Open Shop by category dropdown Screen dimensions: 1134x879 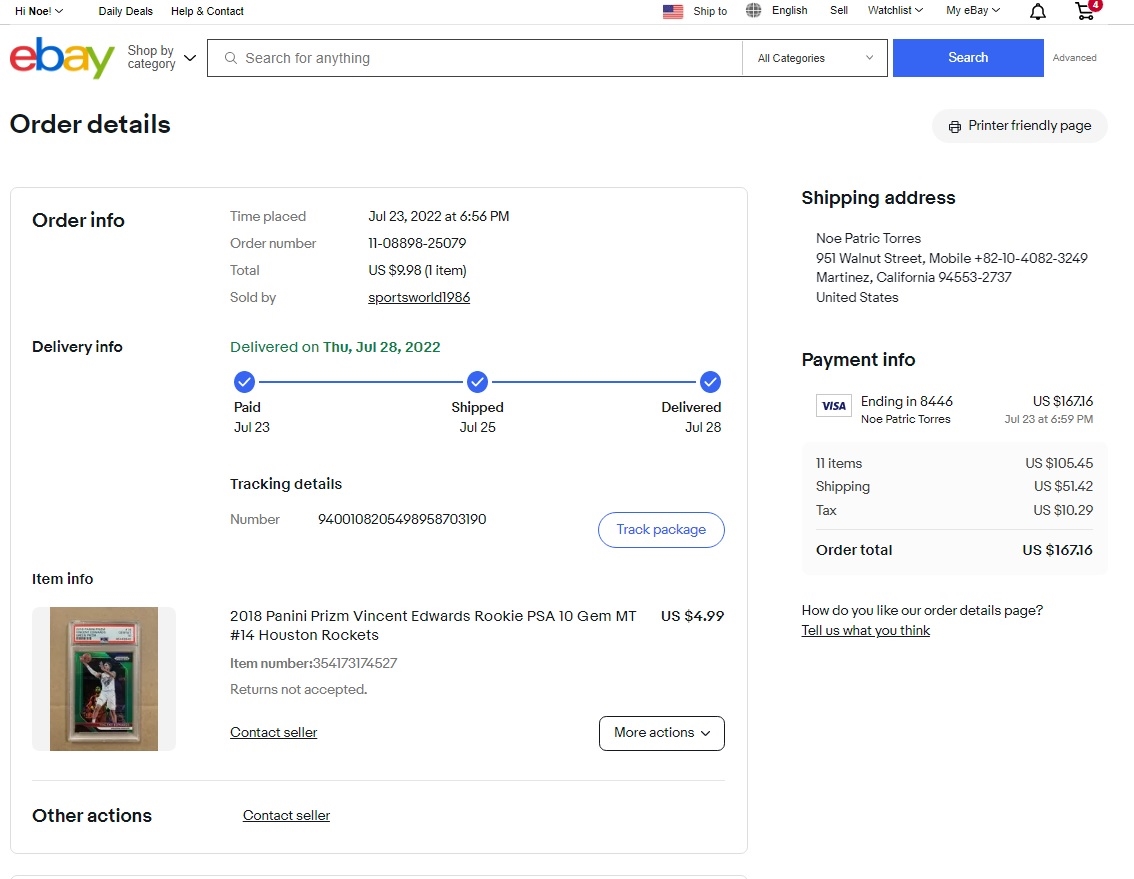tap(161, 57)
